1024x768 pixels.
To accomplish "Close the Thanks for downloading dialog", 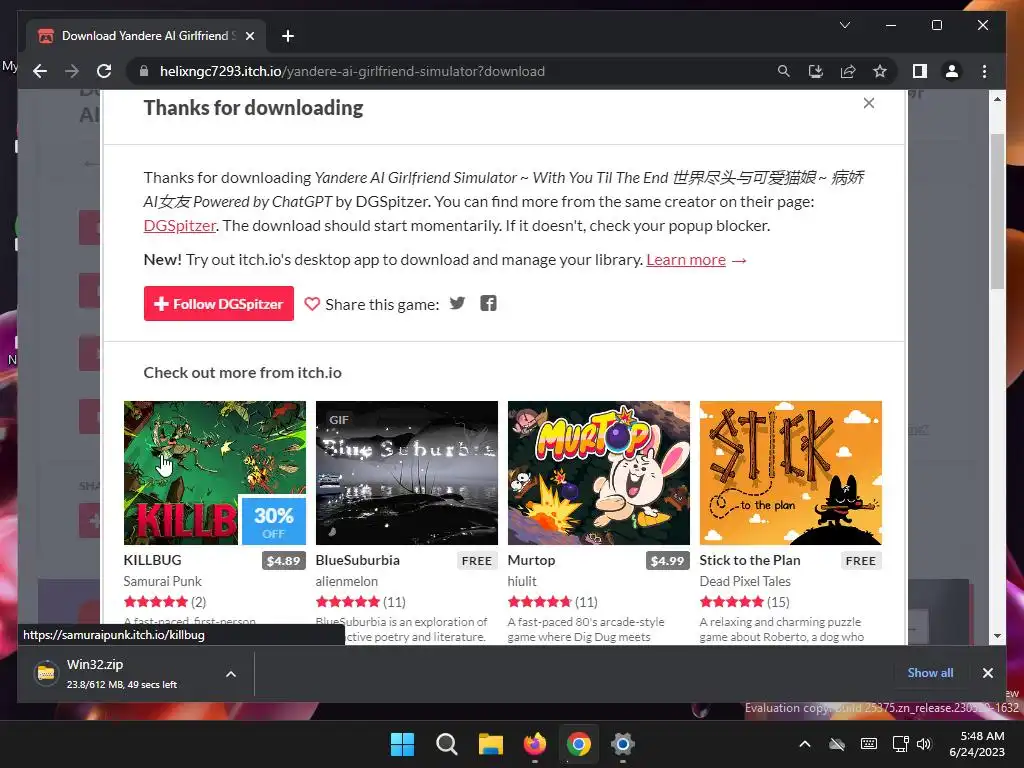I will pos(869,103).
